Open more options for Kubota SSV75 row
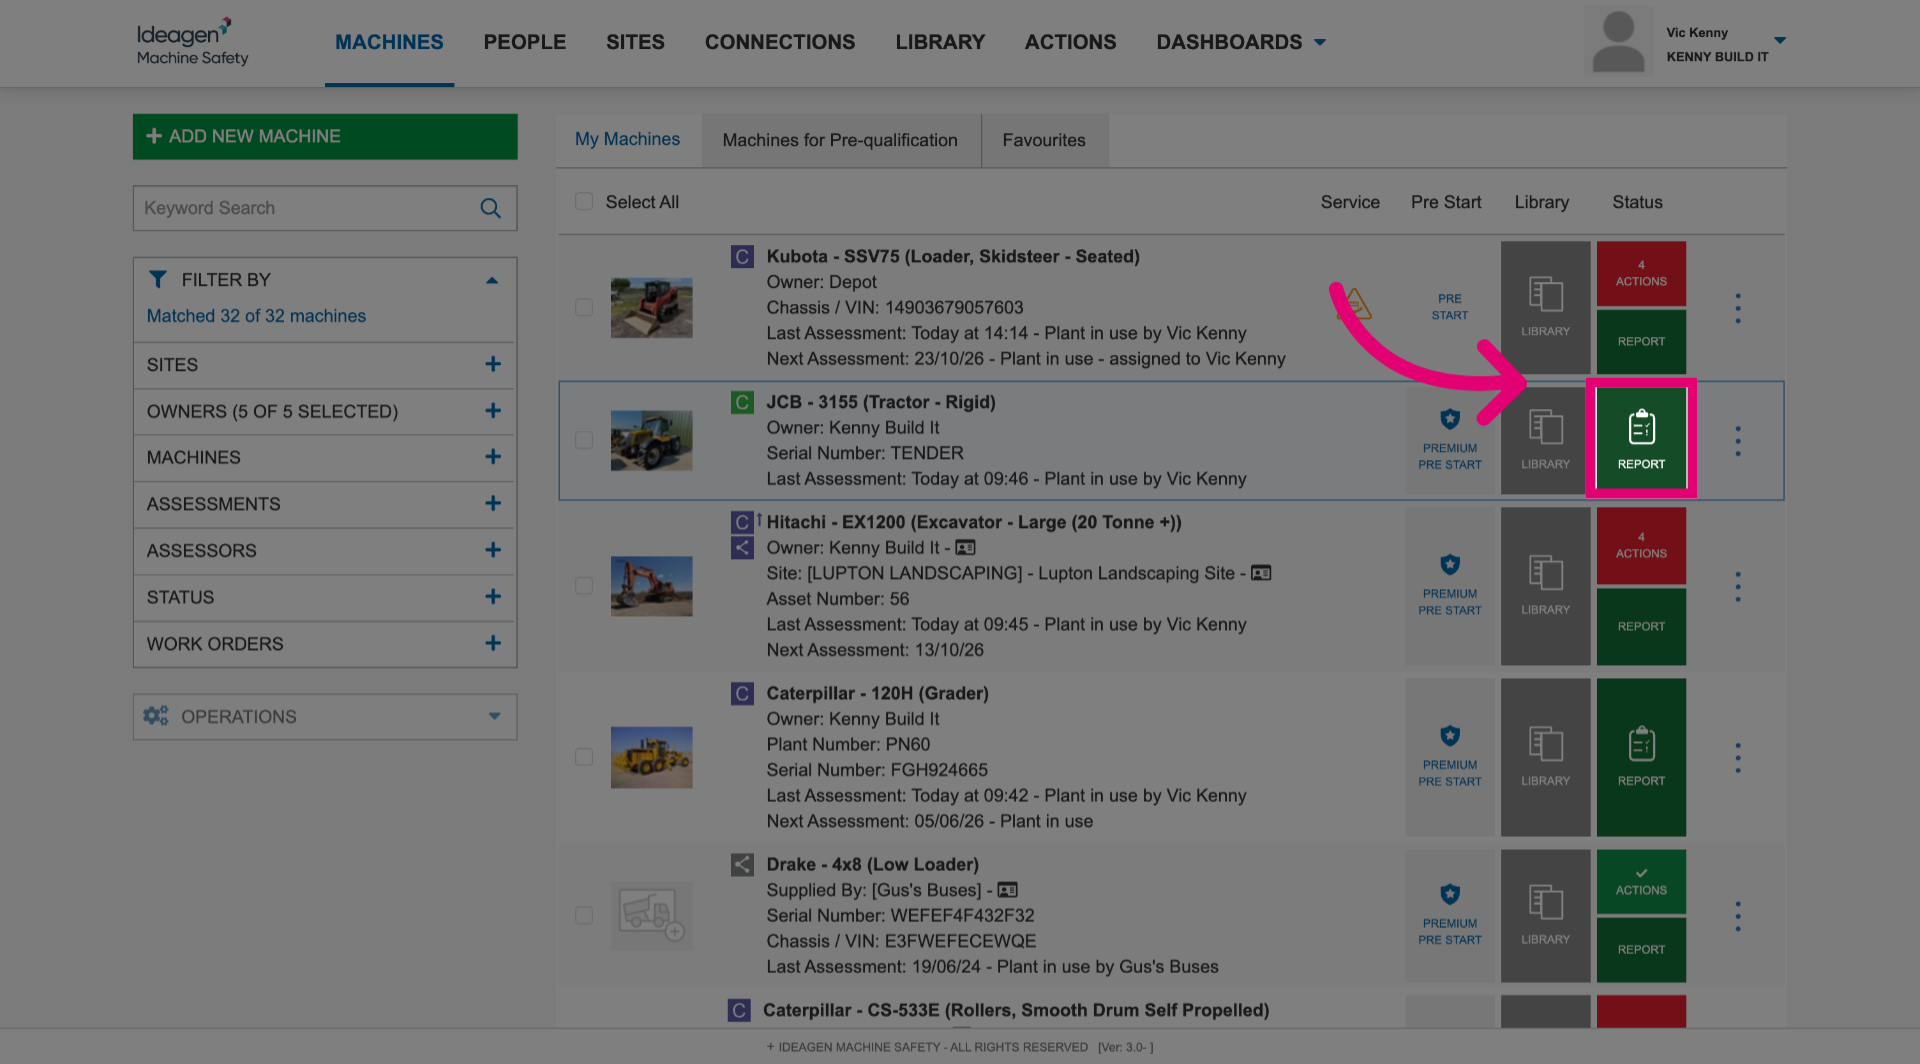The width and height of the screenshot is (1920, 1064). point(1738,308)
